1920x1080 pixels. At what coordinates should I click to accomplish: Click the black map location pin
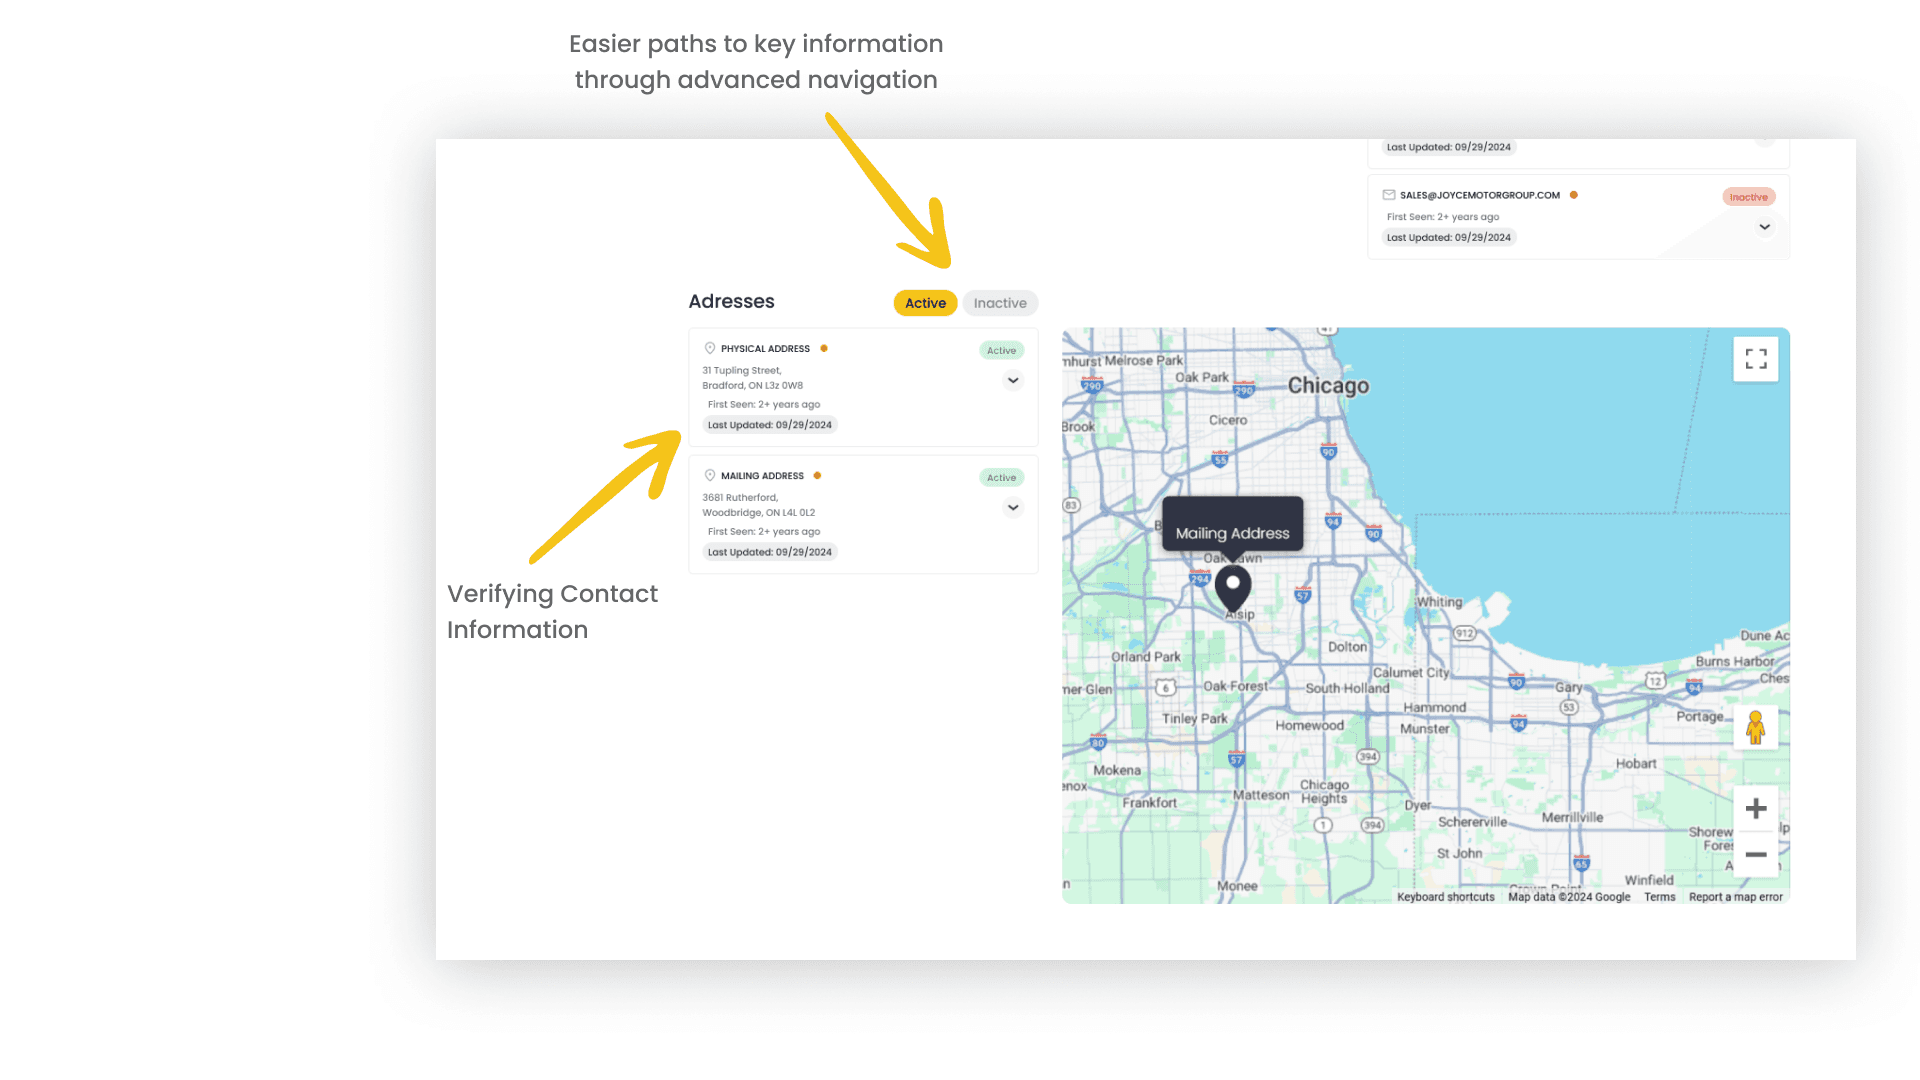[1233, 587]
